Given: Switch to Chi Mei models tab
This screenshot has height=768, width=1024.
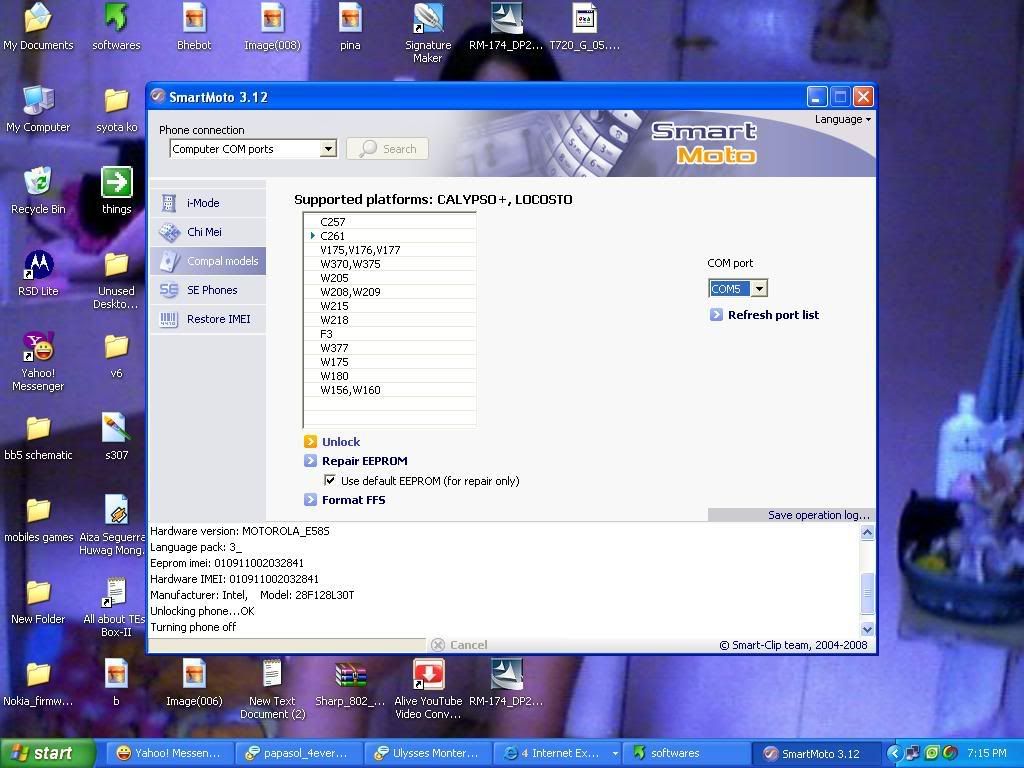Looking at the screenshot, I should [x=208, y=232].
